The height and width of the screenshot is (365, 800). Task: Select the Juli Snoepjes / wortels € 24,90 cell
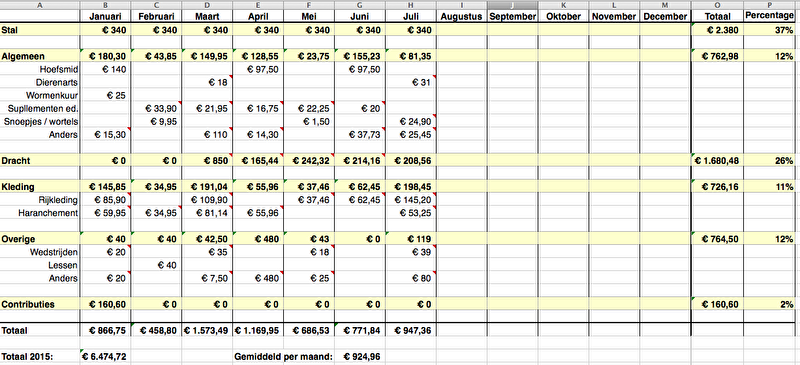pos(411,121)
